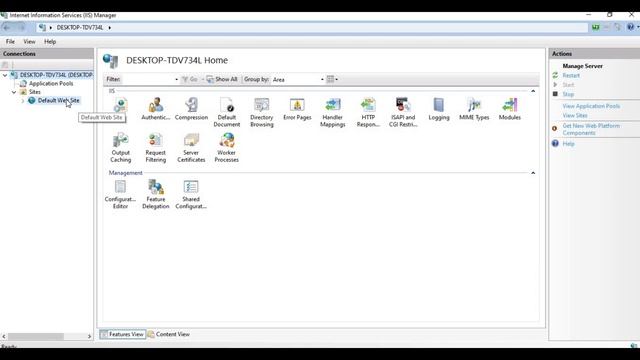Click Get New Web Platform Components
Screen dimensions: 640x360
click(x=591, y=129)
